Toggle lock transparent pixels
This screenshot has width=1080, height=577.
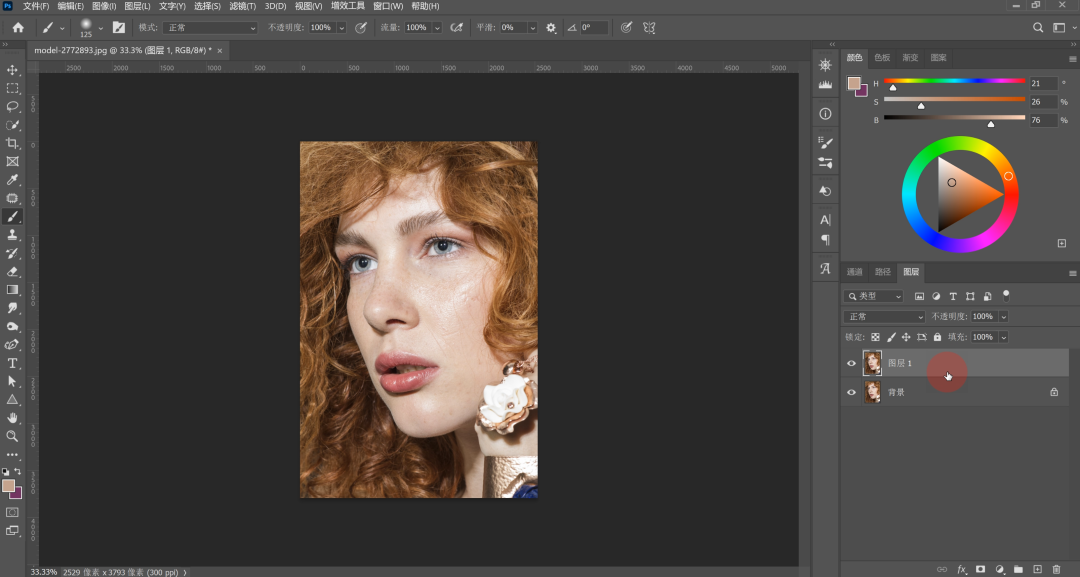coord(875,337)
